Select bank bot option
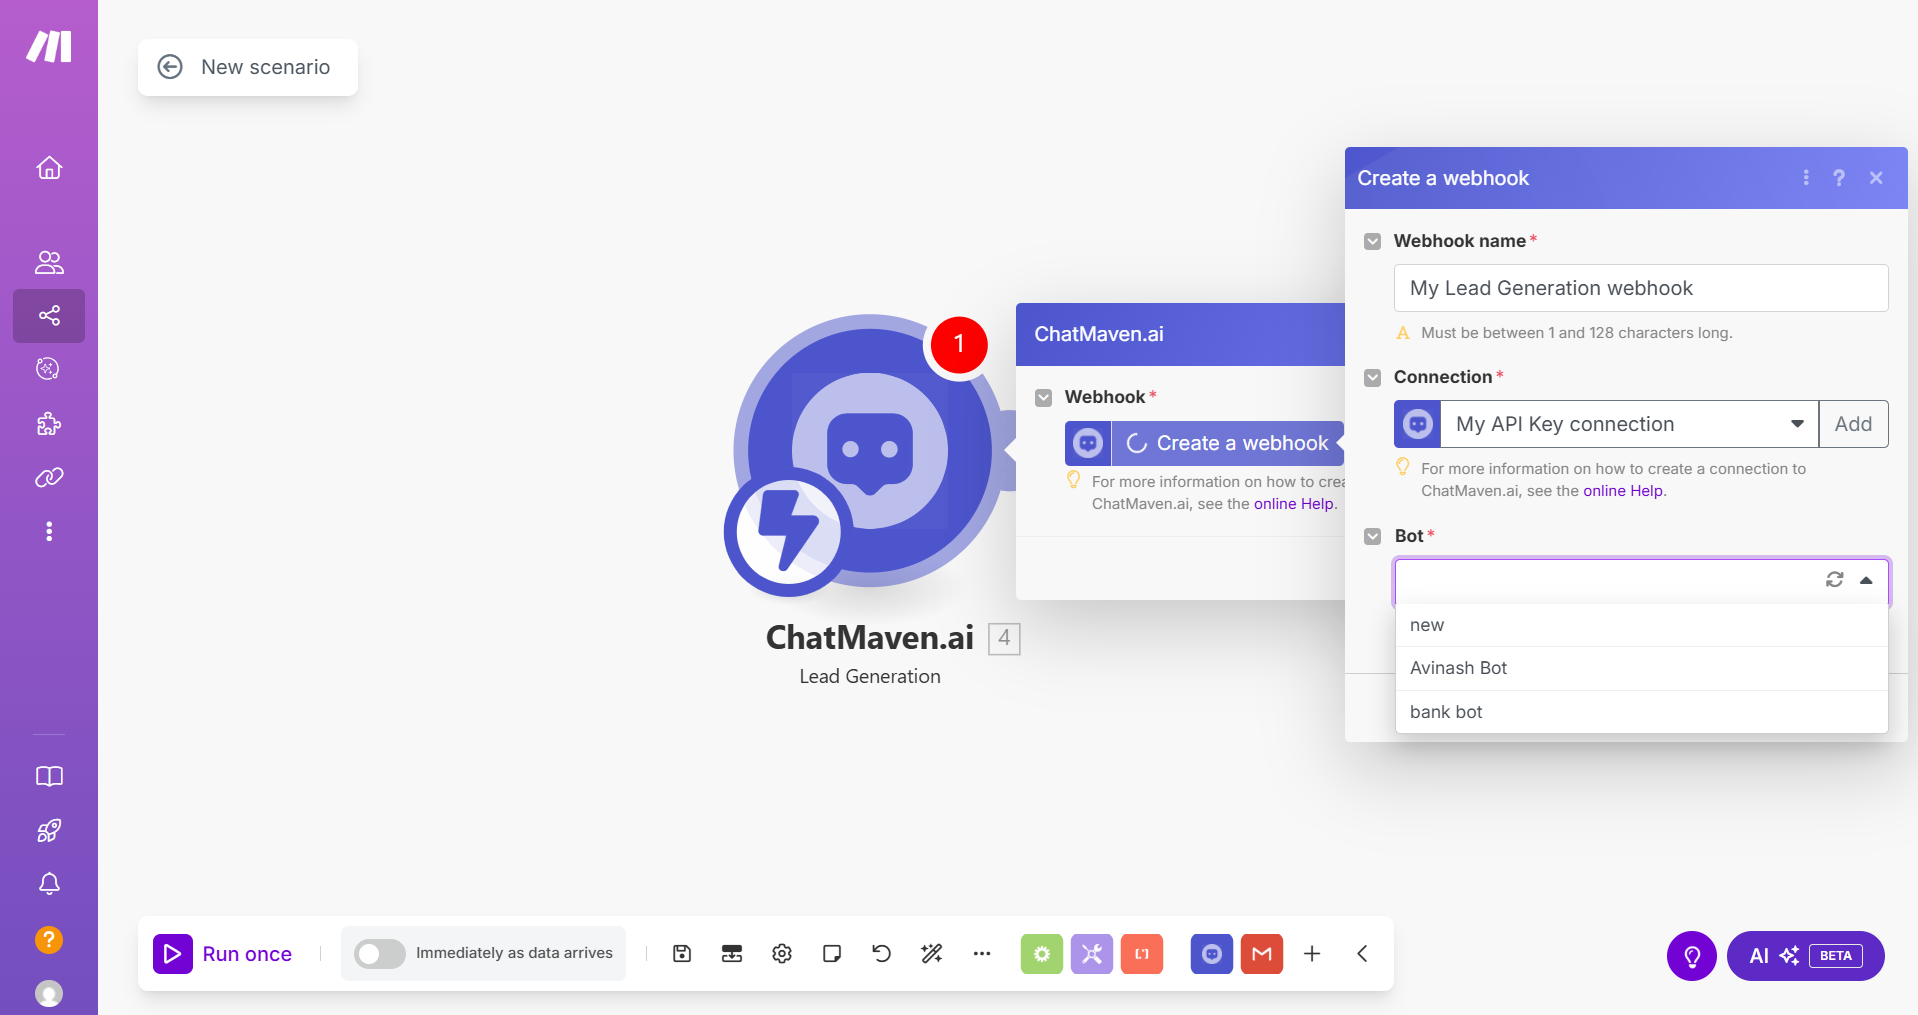Image resolution: width=1918 pixels, height=1015 pixels. 1446,712
